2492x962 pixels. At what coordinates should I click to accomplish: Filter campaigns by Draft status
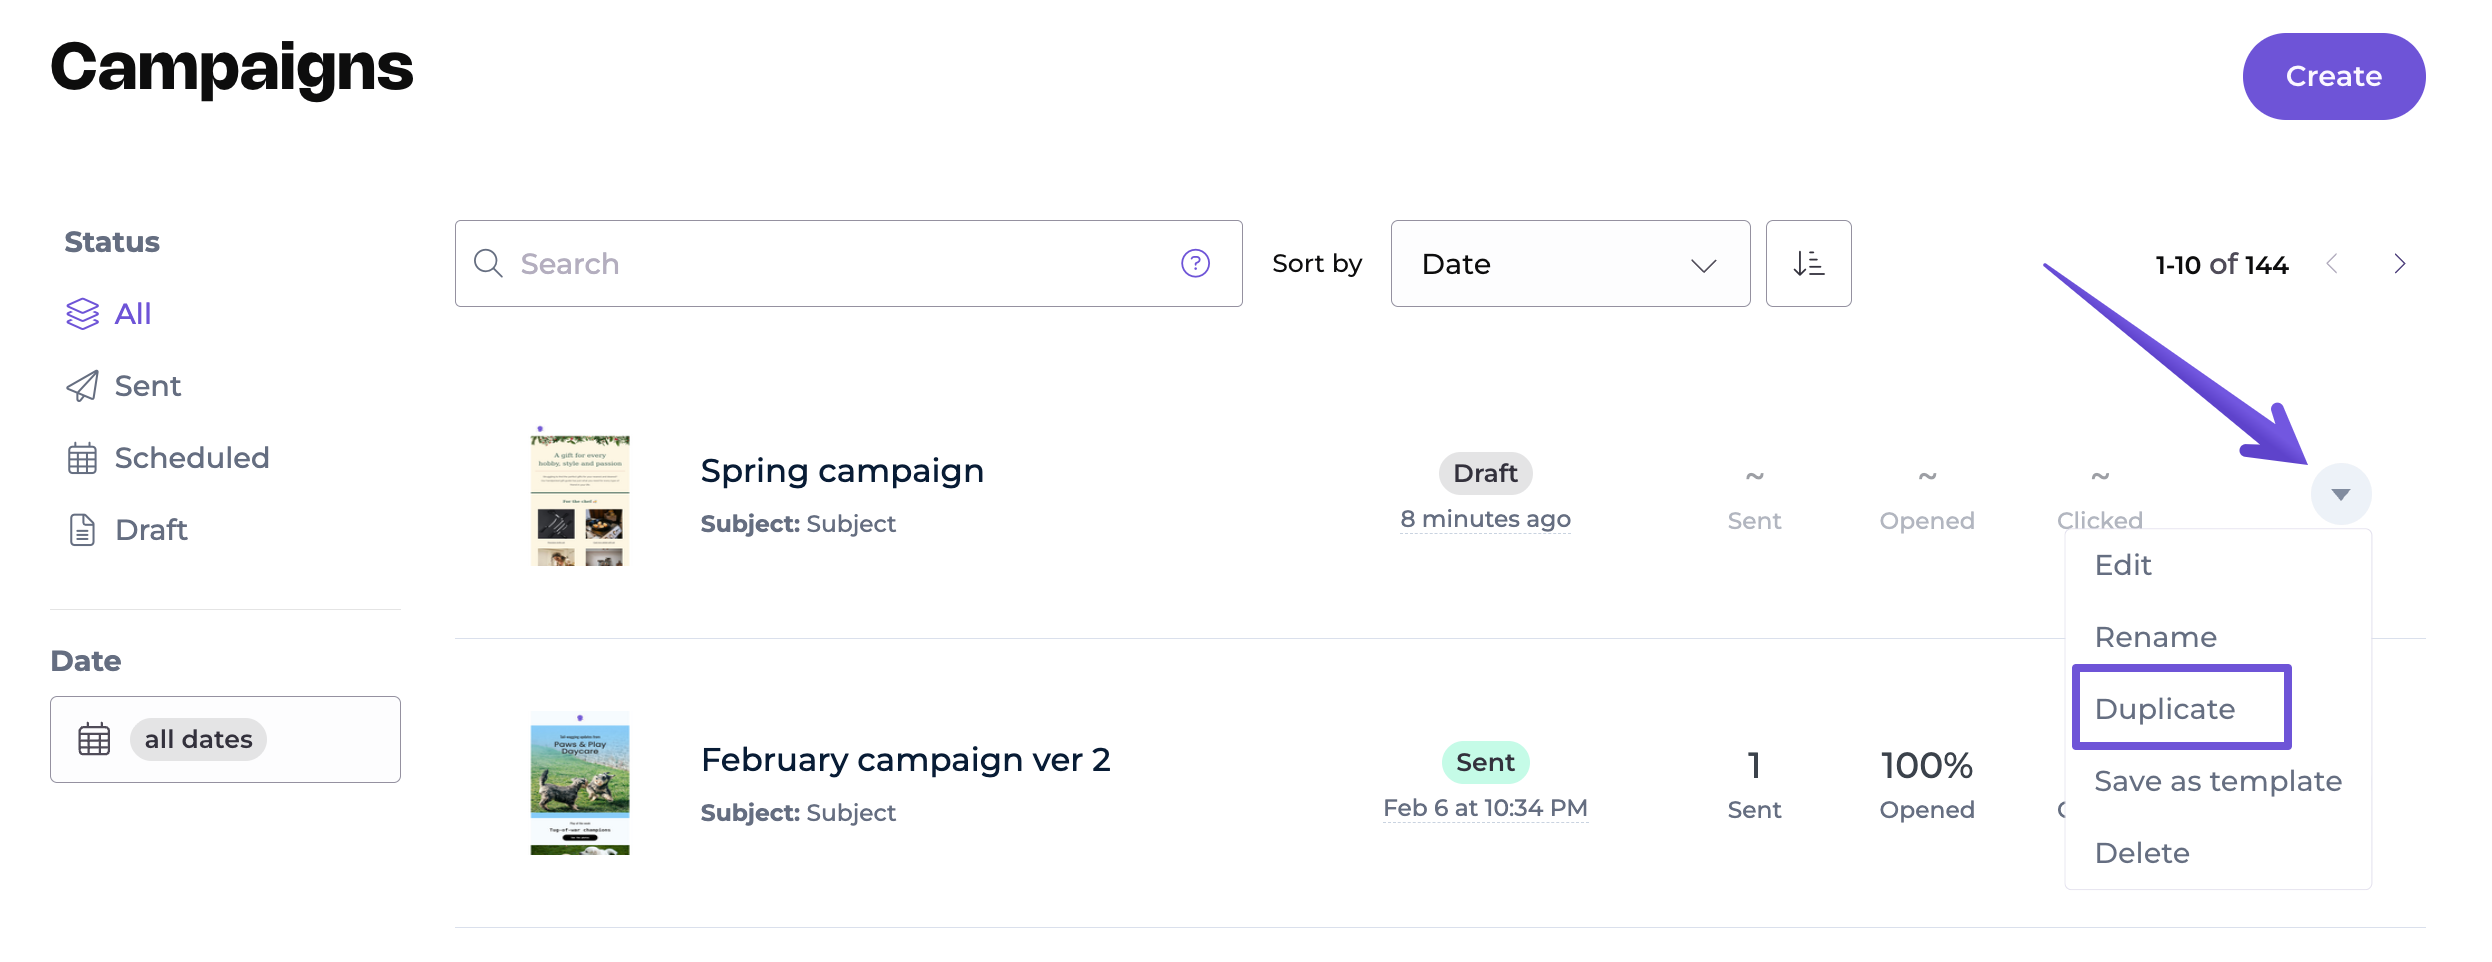click(150, 530)
